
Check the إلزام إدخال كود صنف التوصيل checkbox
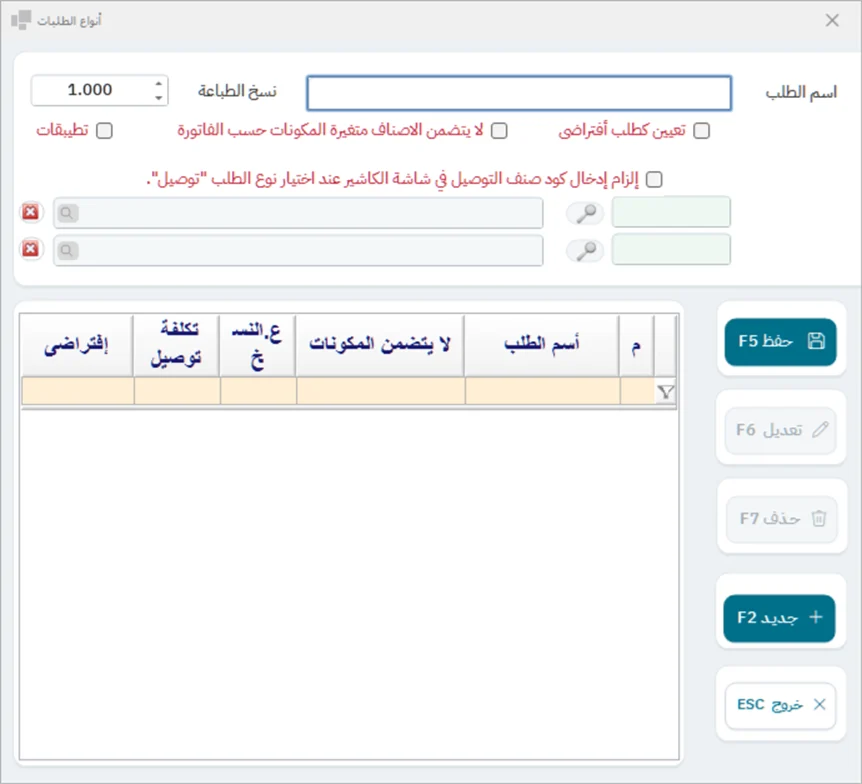(654, 179)
